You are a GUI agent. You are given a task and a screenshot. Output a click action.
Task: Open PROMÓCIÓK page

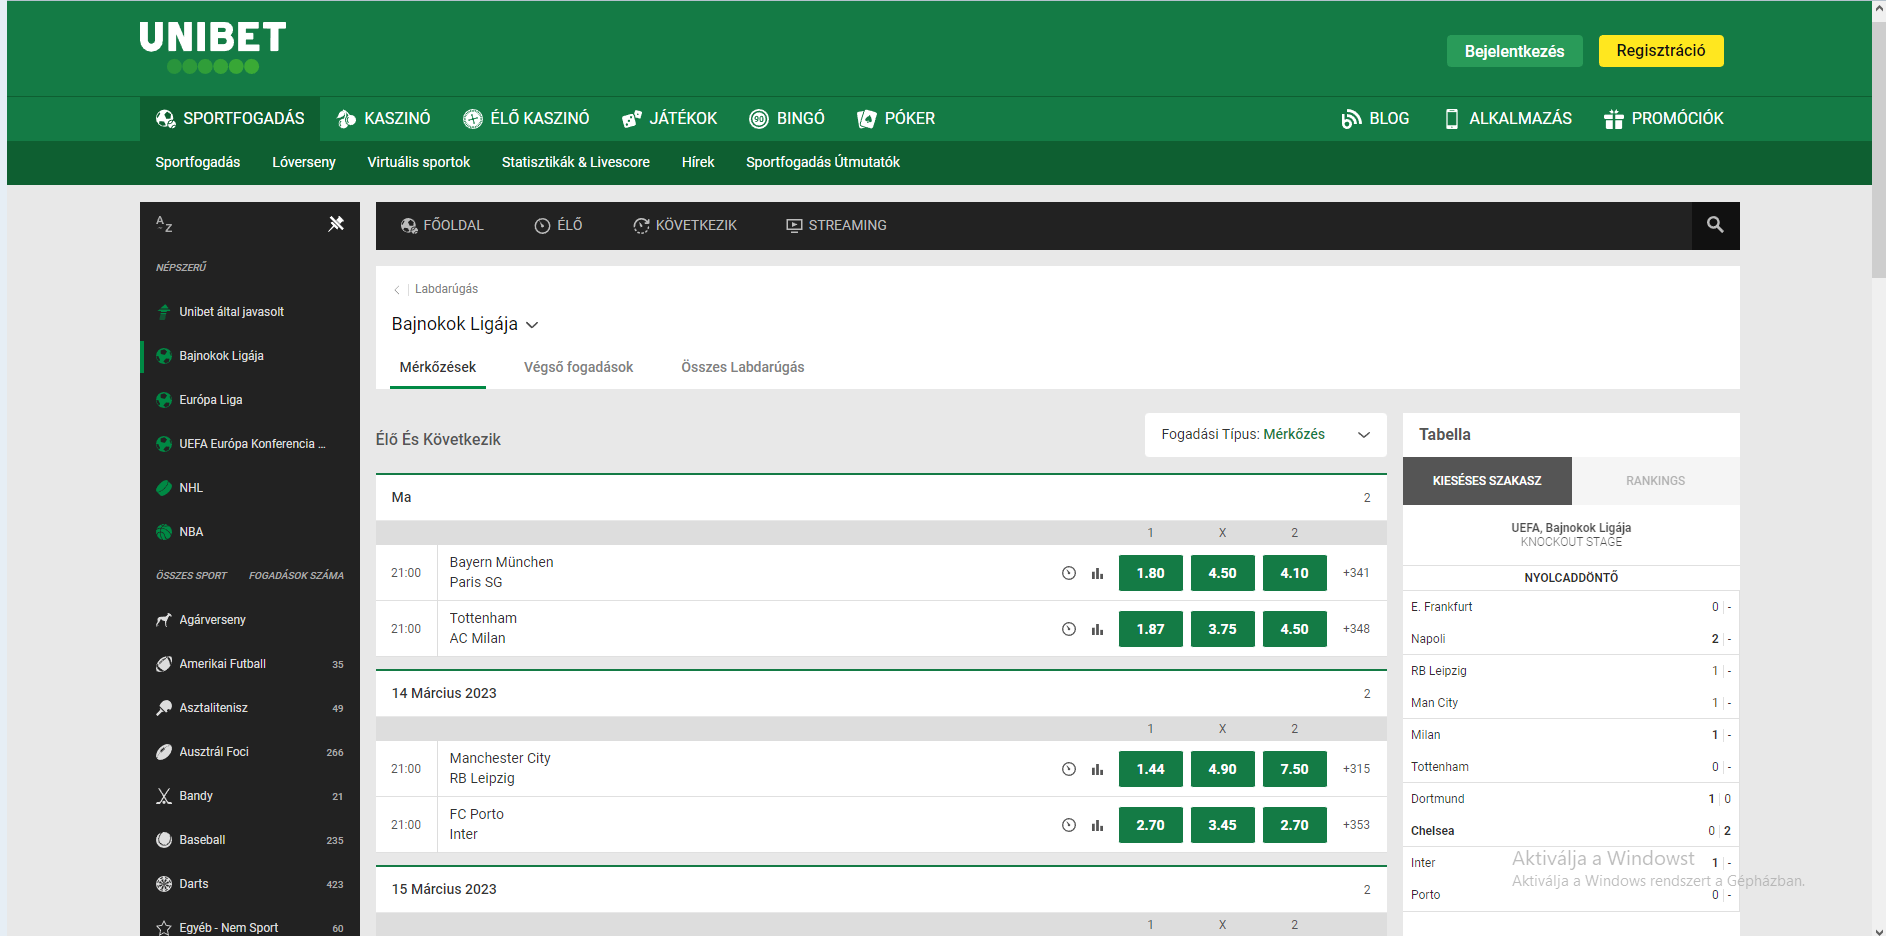pyautogui.click(x=1664, y=119)
